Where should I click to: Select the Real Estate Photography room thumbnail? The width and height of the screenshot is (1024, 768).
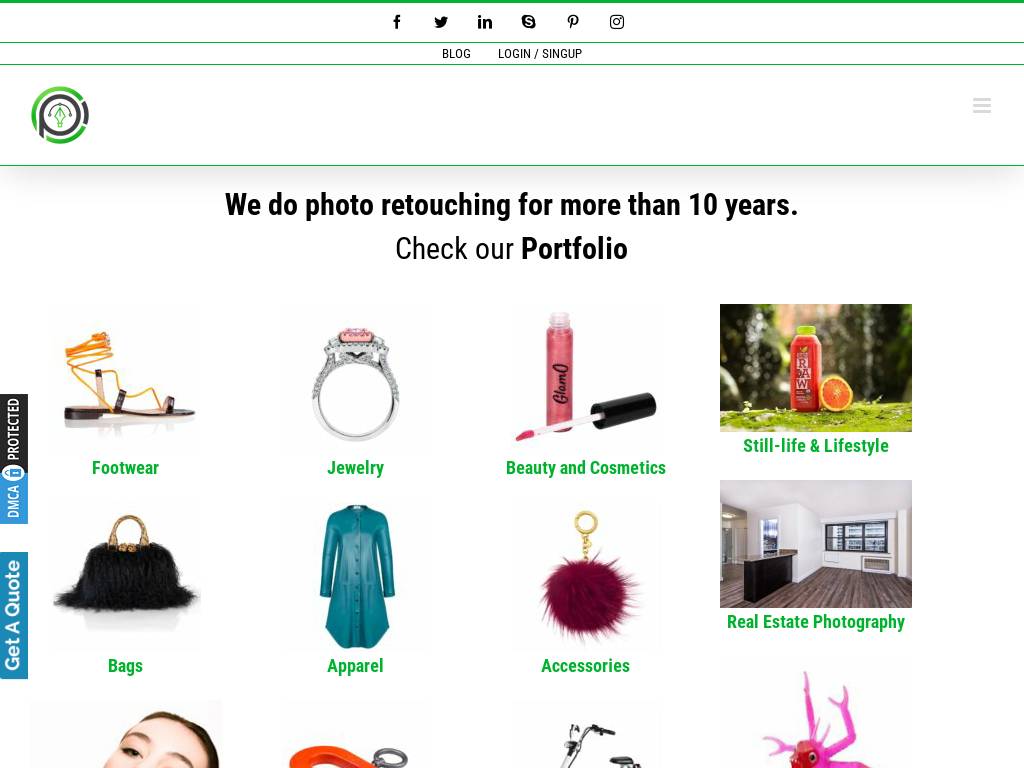[816, 544]
